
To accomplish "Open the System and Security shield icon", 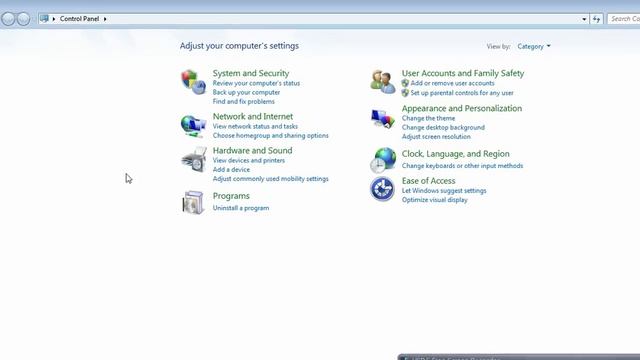I will pos(193,82).
